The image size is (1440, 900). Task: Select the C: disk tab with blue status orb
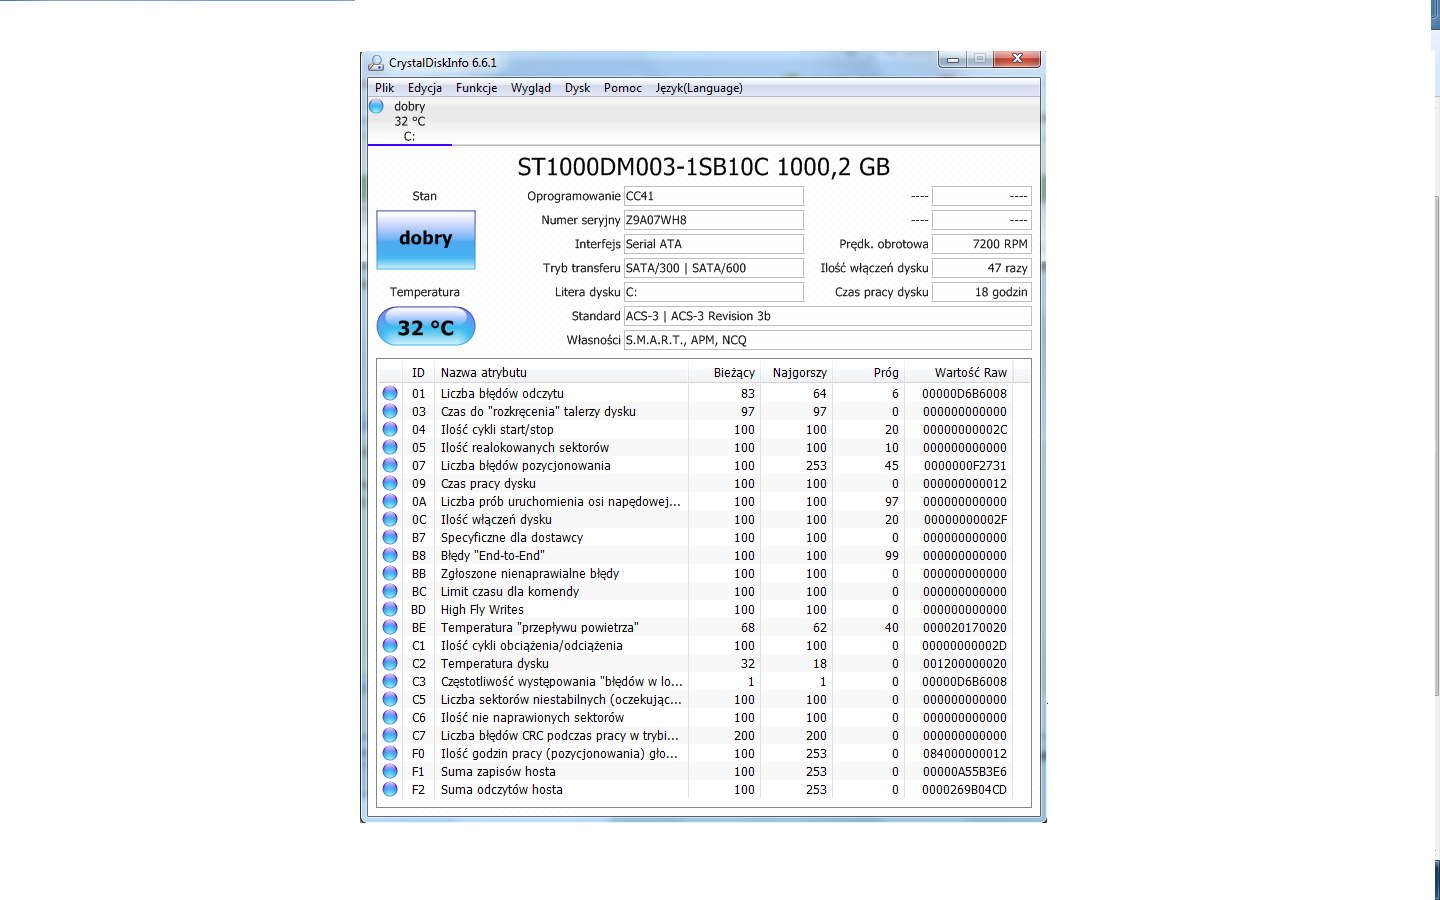pos(409,121)
